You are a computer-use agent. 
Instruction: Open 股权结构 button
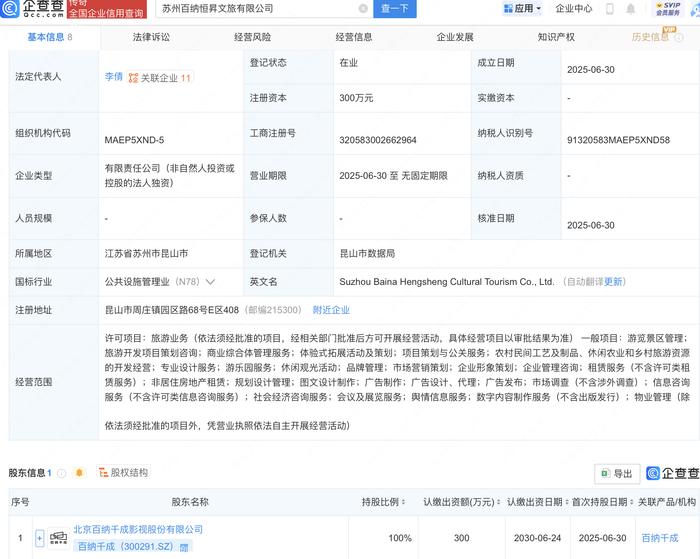coord(124,472)
